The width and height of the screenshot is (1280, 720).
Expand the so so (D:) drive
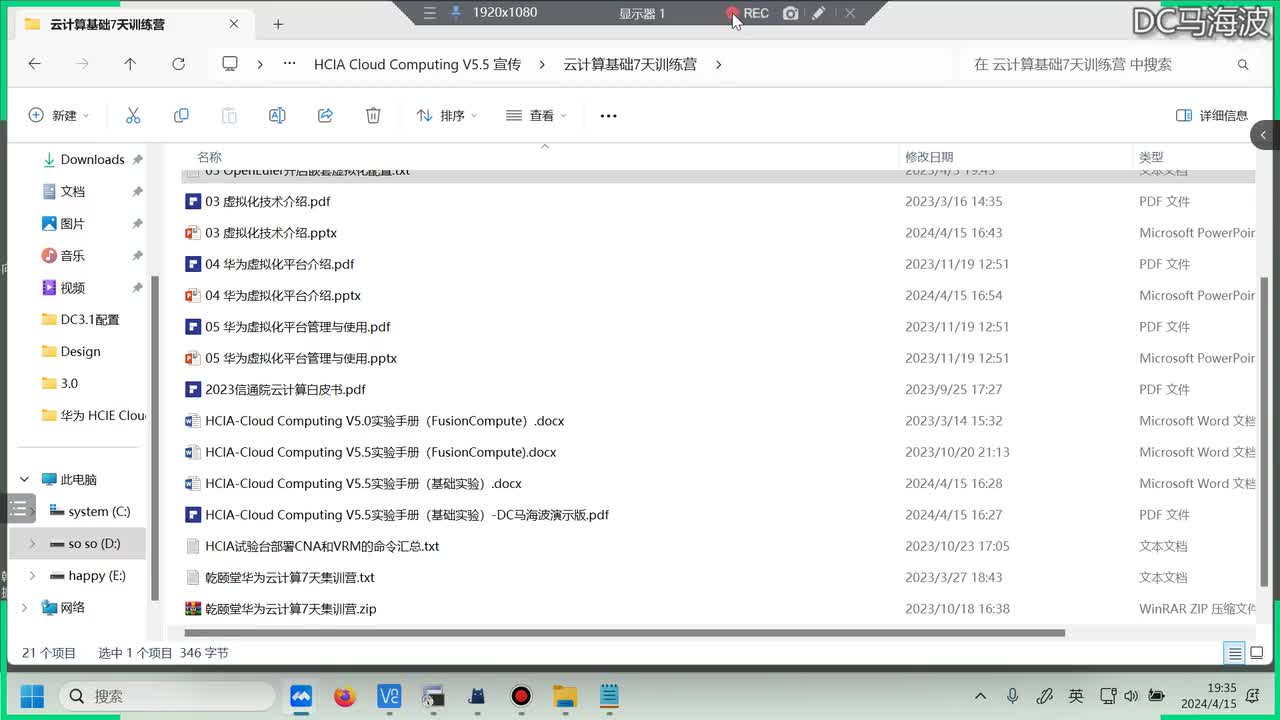pos(32,544)
